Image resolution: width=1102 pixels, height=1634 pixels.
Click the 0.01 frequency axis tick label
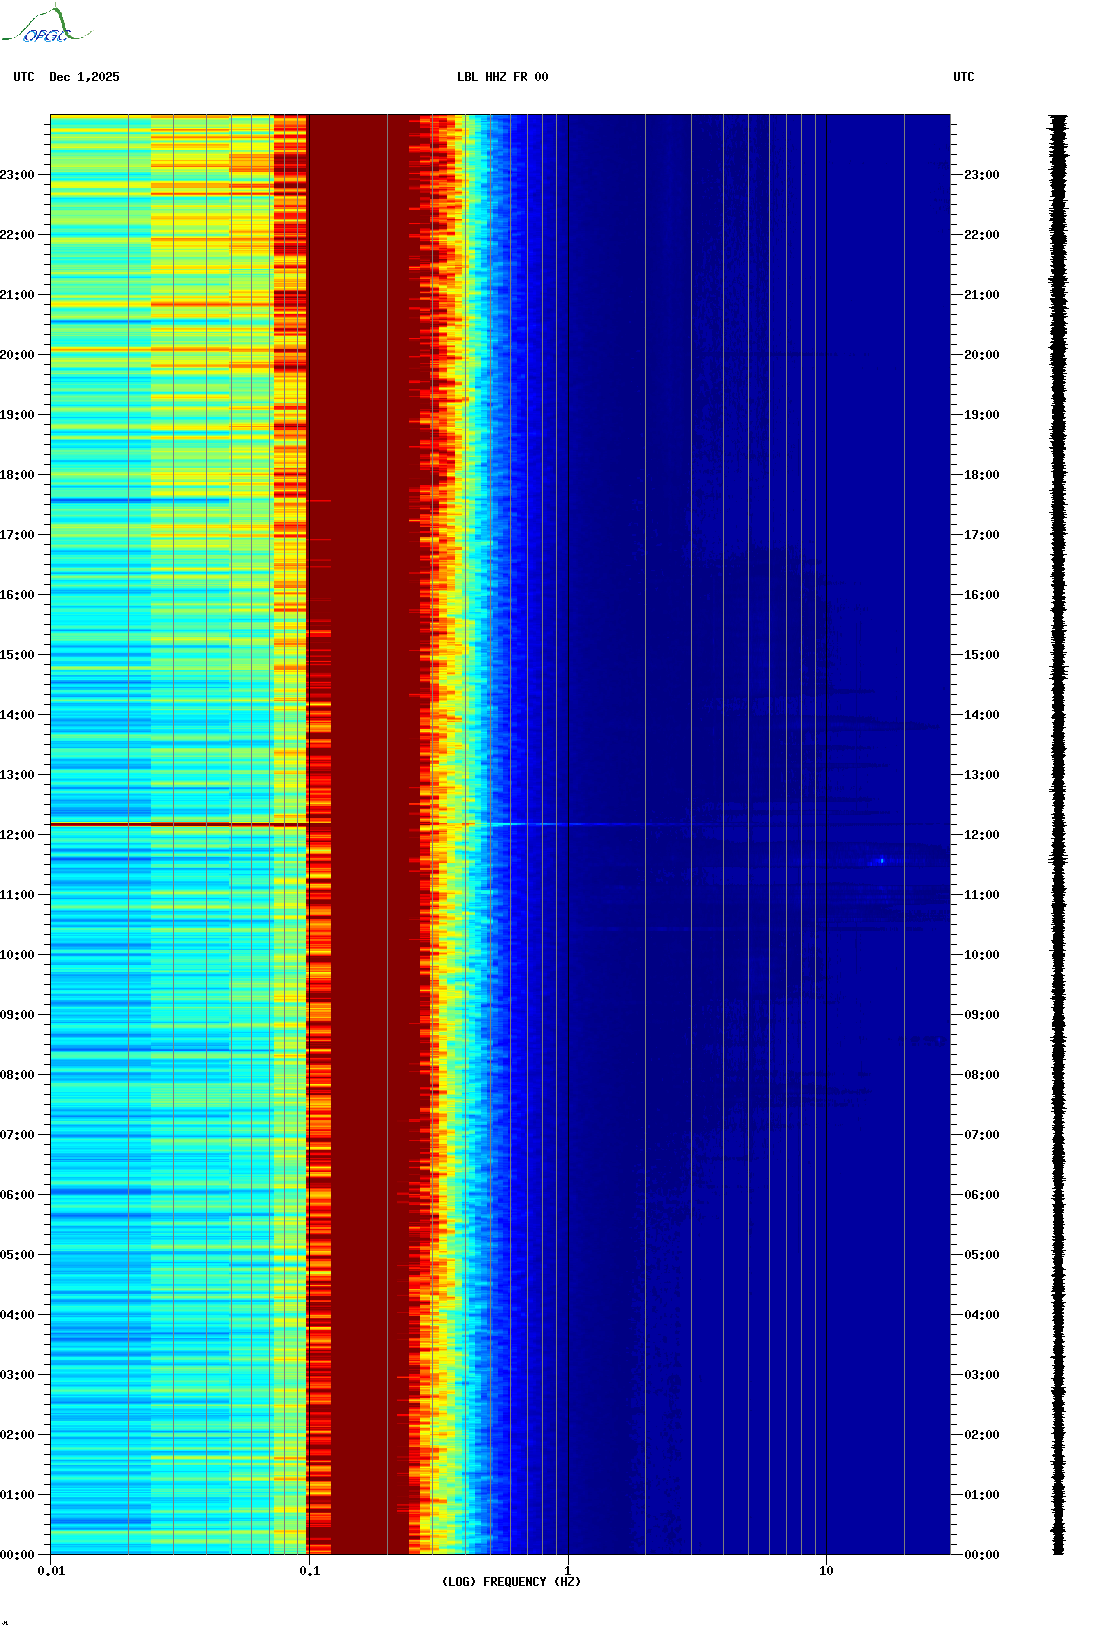(x=51, y=1571)
